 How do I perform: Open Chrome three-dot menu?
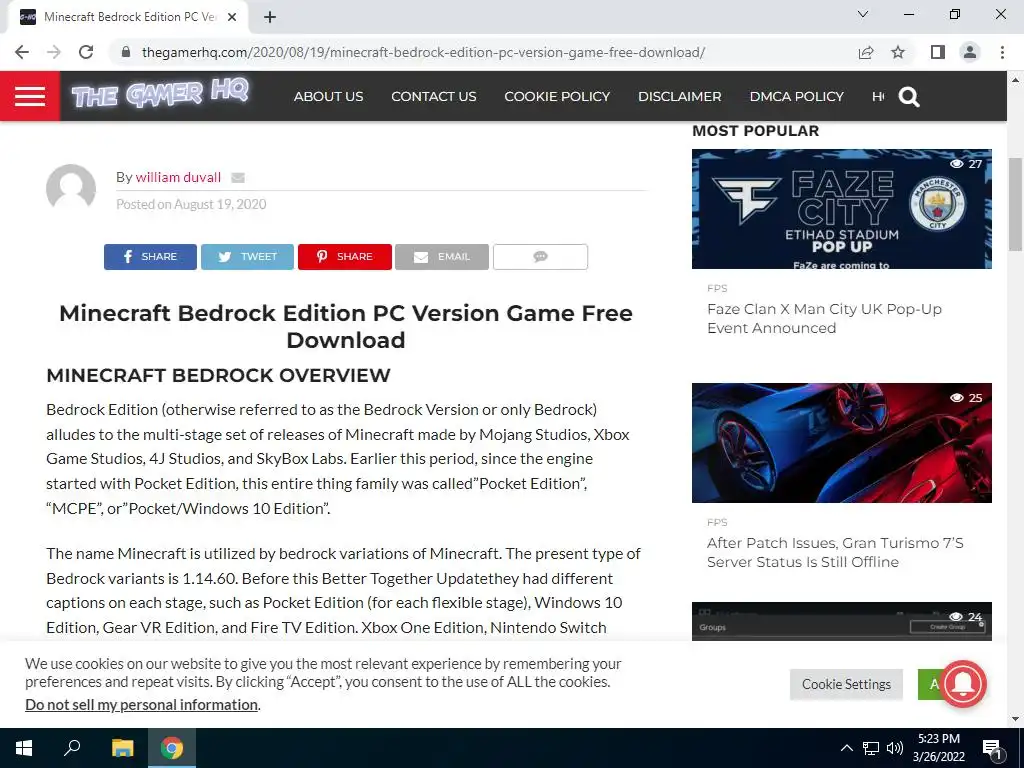(1002, 52)
